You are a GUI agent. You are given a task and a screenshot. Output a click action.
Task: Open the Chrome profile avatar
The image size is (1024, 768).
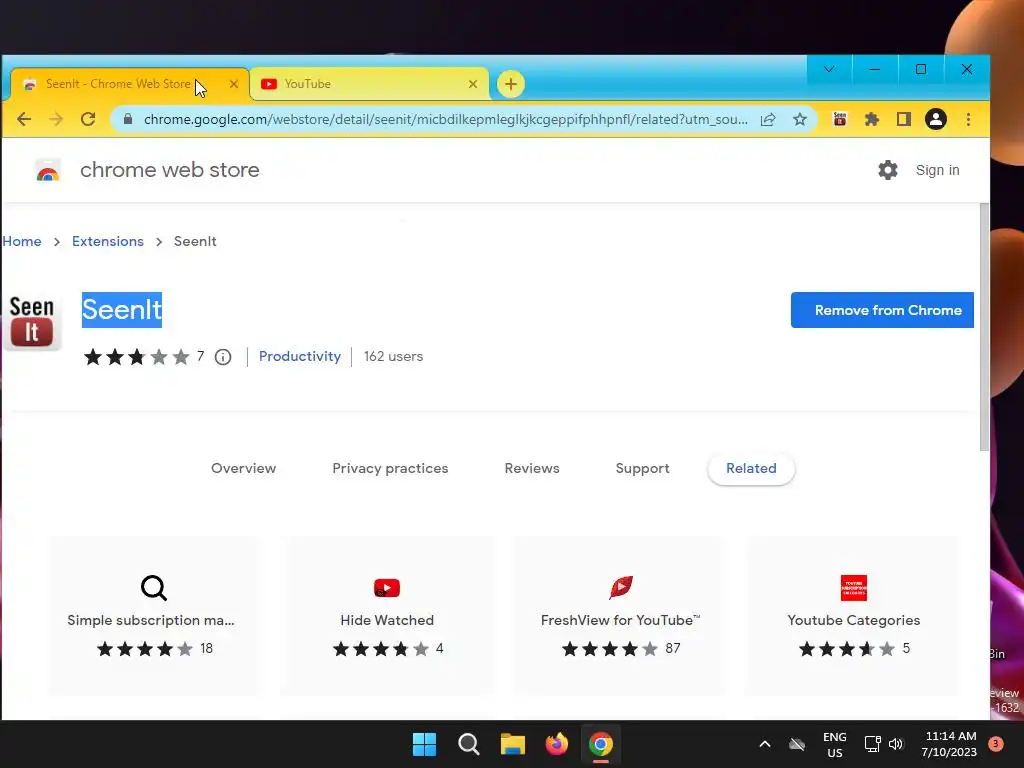(936, 120)
